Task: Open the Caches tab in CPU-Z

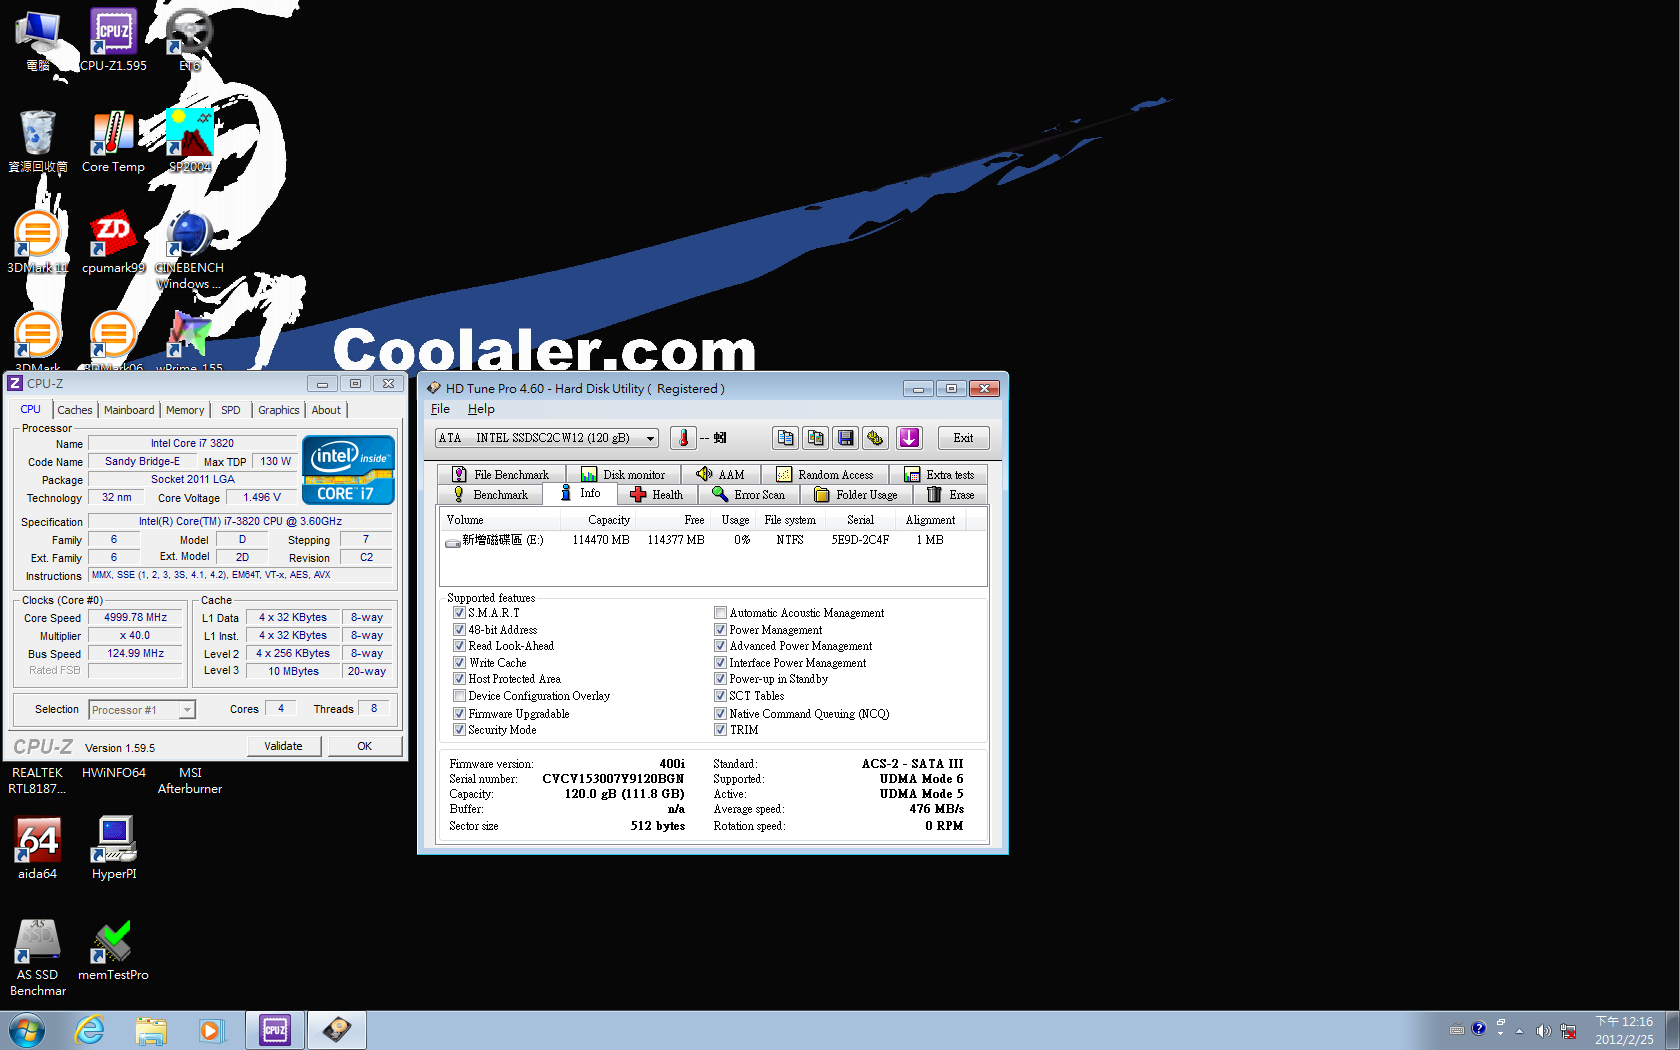Action: pyautogui.click(x=74, y=410)
